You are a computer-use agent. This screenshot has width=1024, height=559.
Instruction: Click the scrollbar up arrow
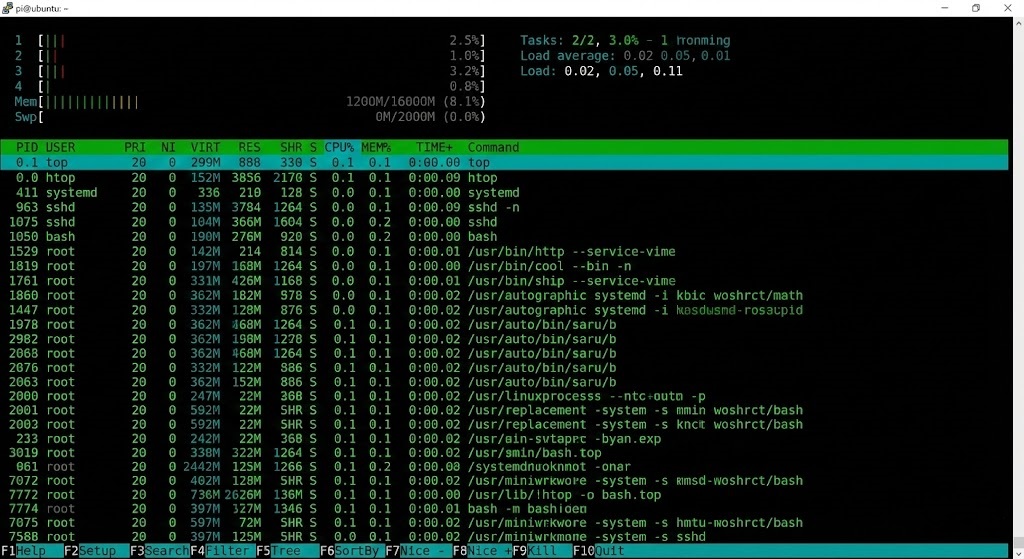1017,23
